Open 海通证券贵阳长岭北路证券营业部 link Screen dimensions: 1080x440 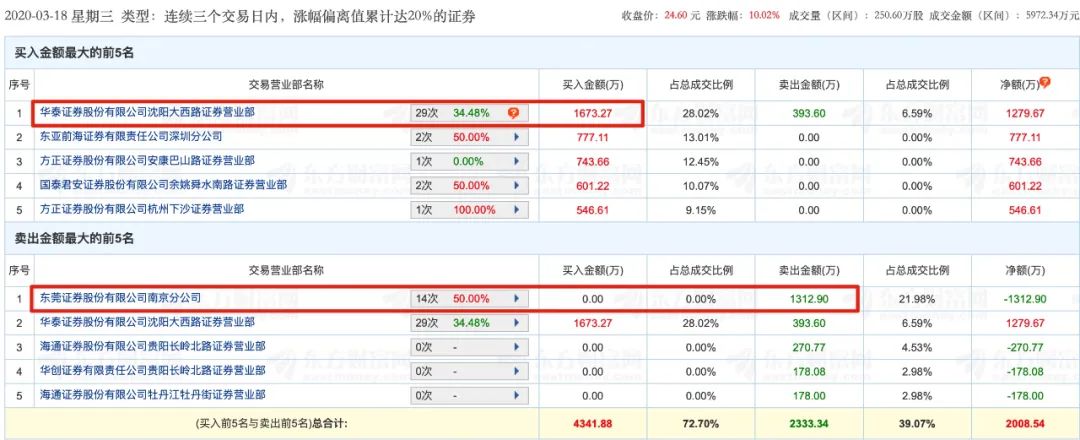click(152, 346)
